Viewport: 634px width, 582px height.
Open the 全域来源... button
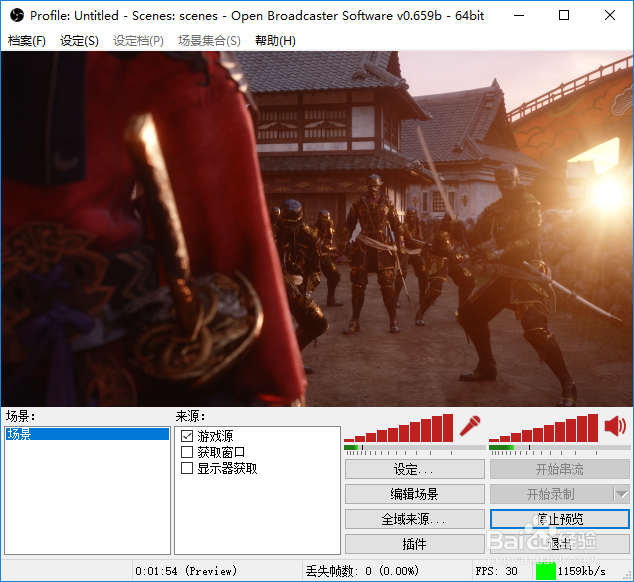[415, 519]
